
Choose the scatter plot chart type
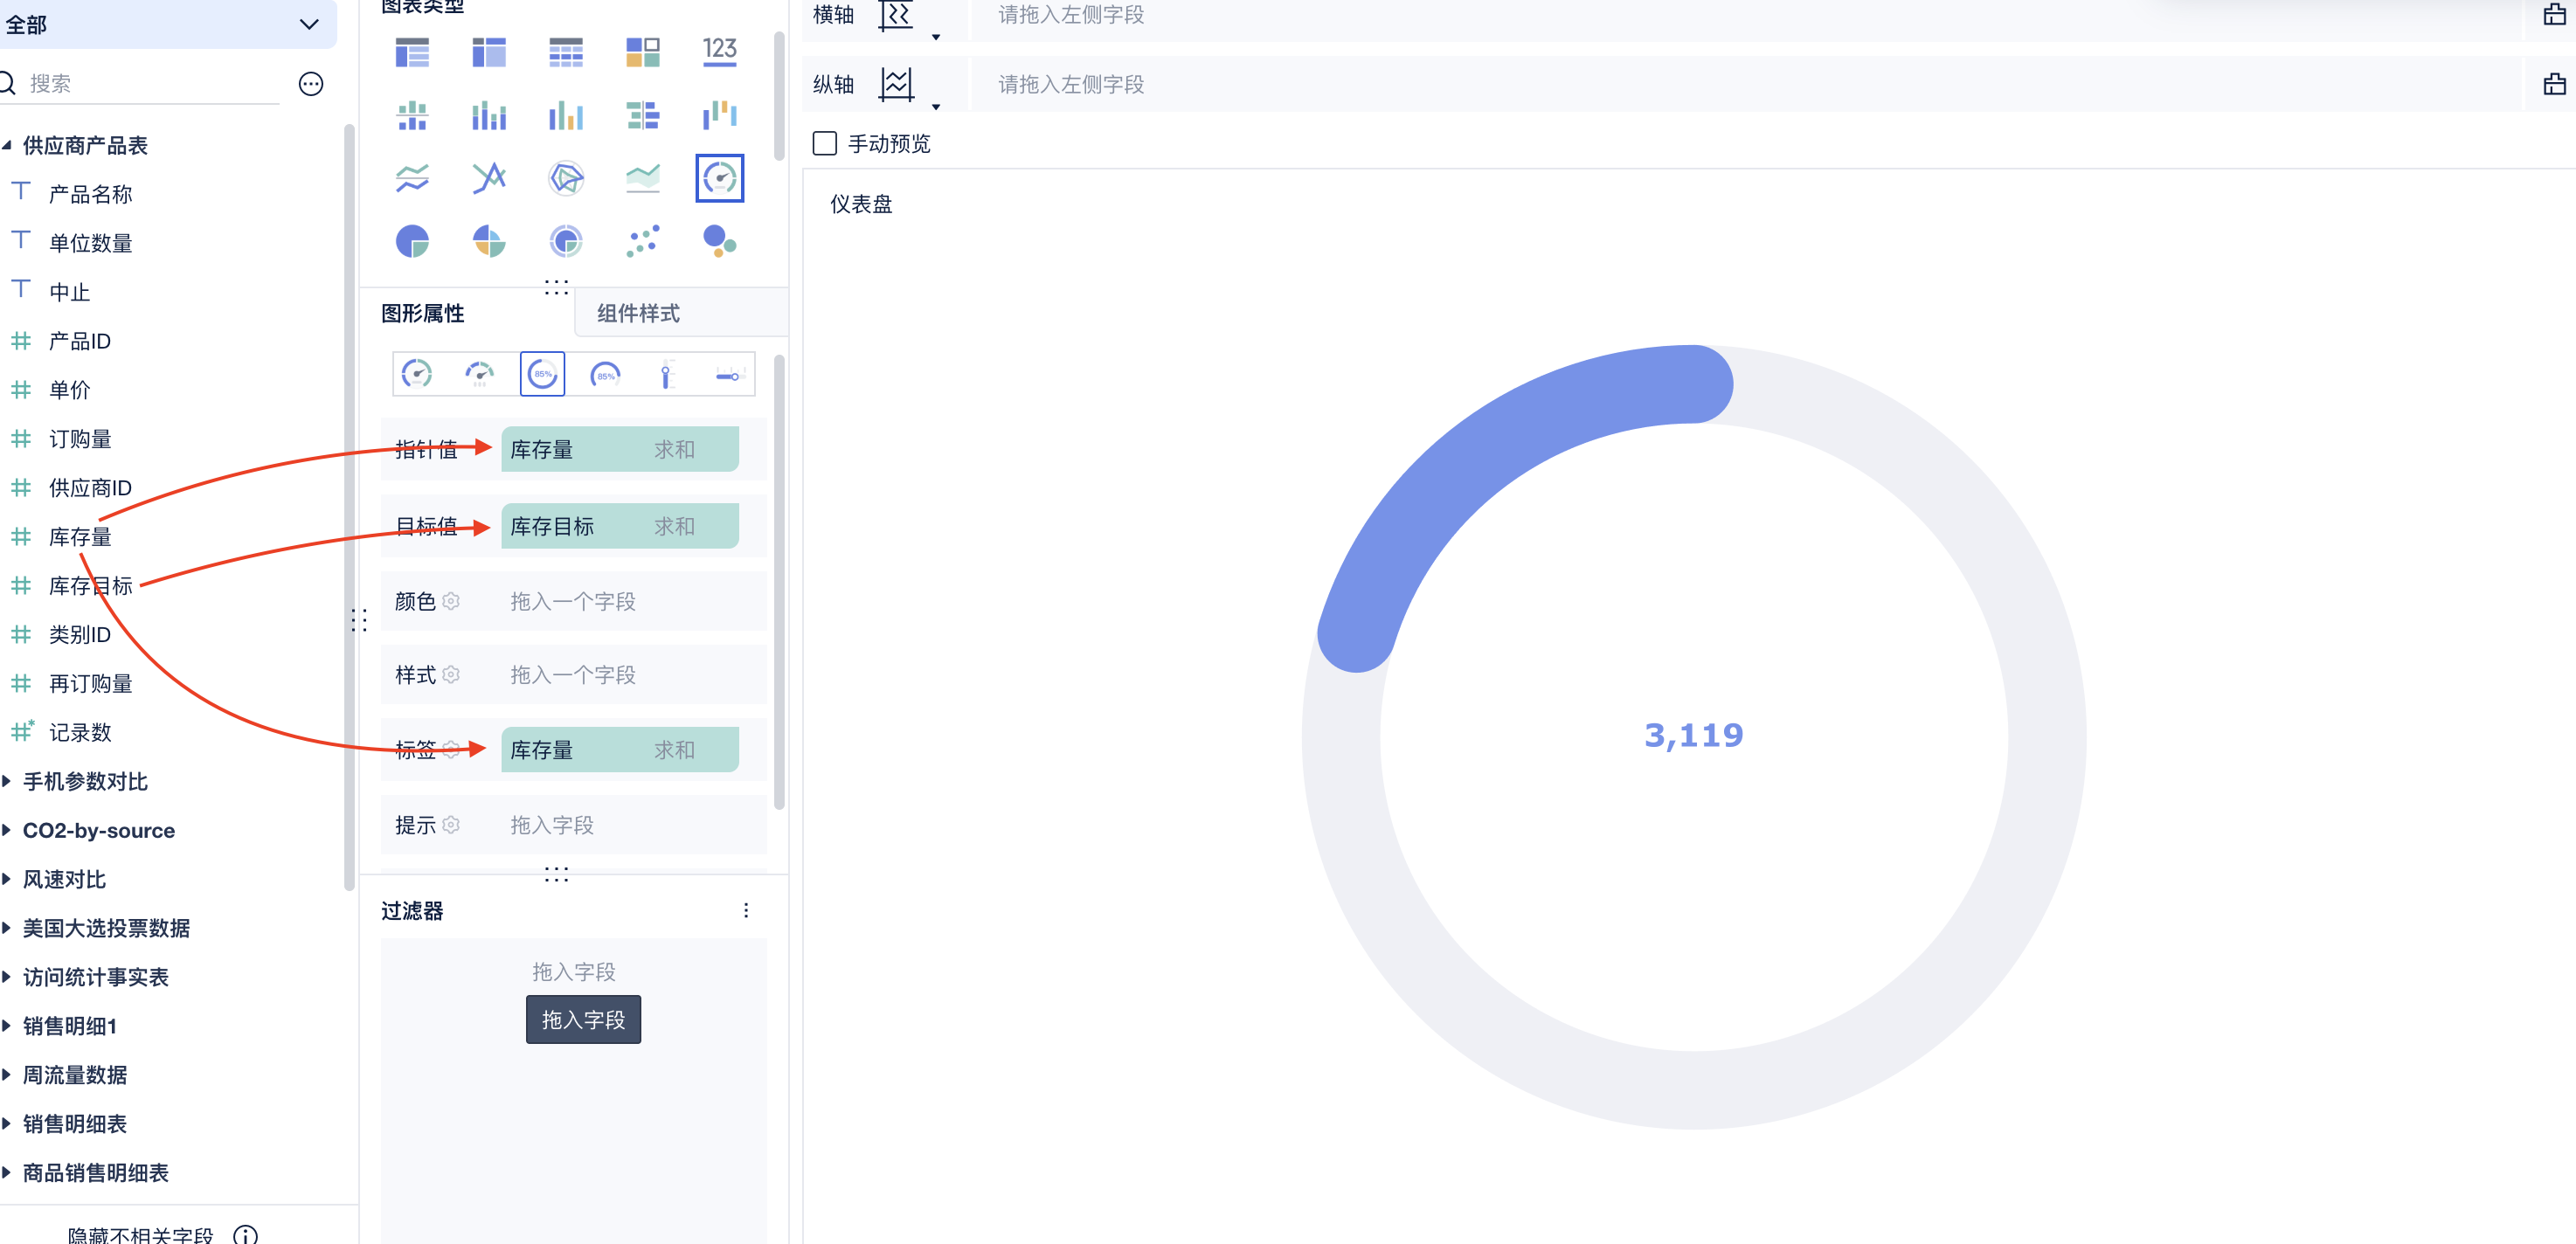point(643,241)
